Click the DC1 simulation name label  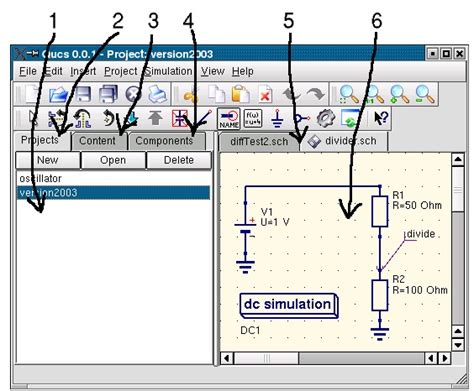tap(250, 330)
